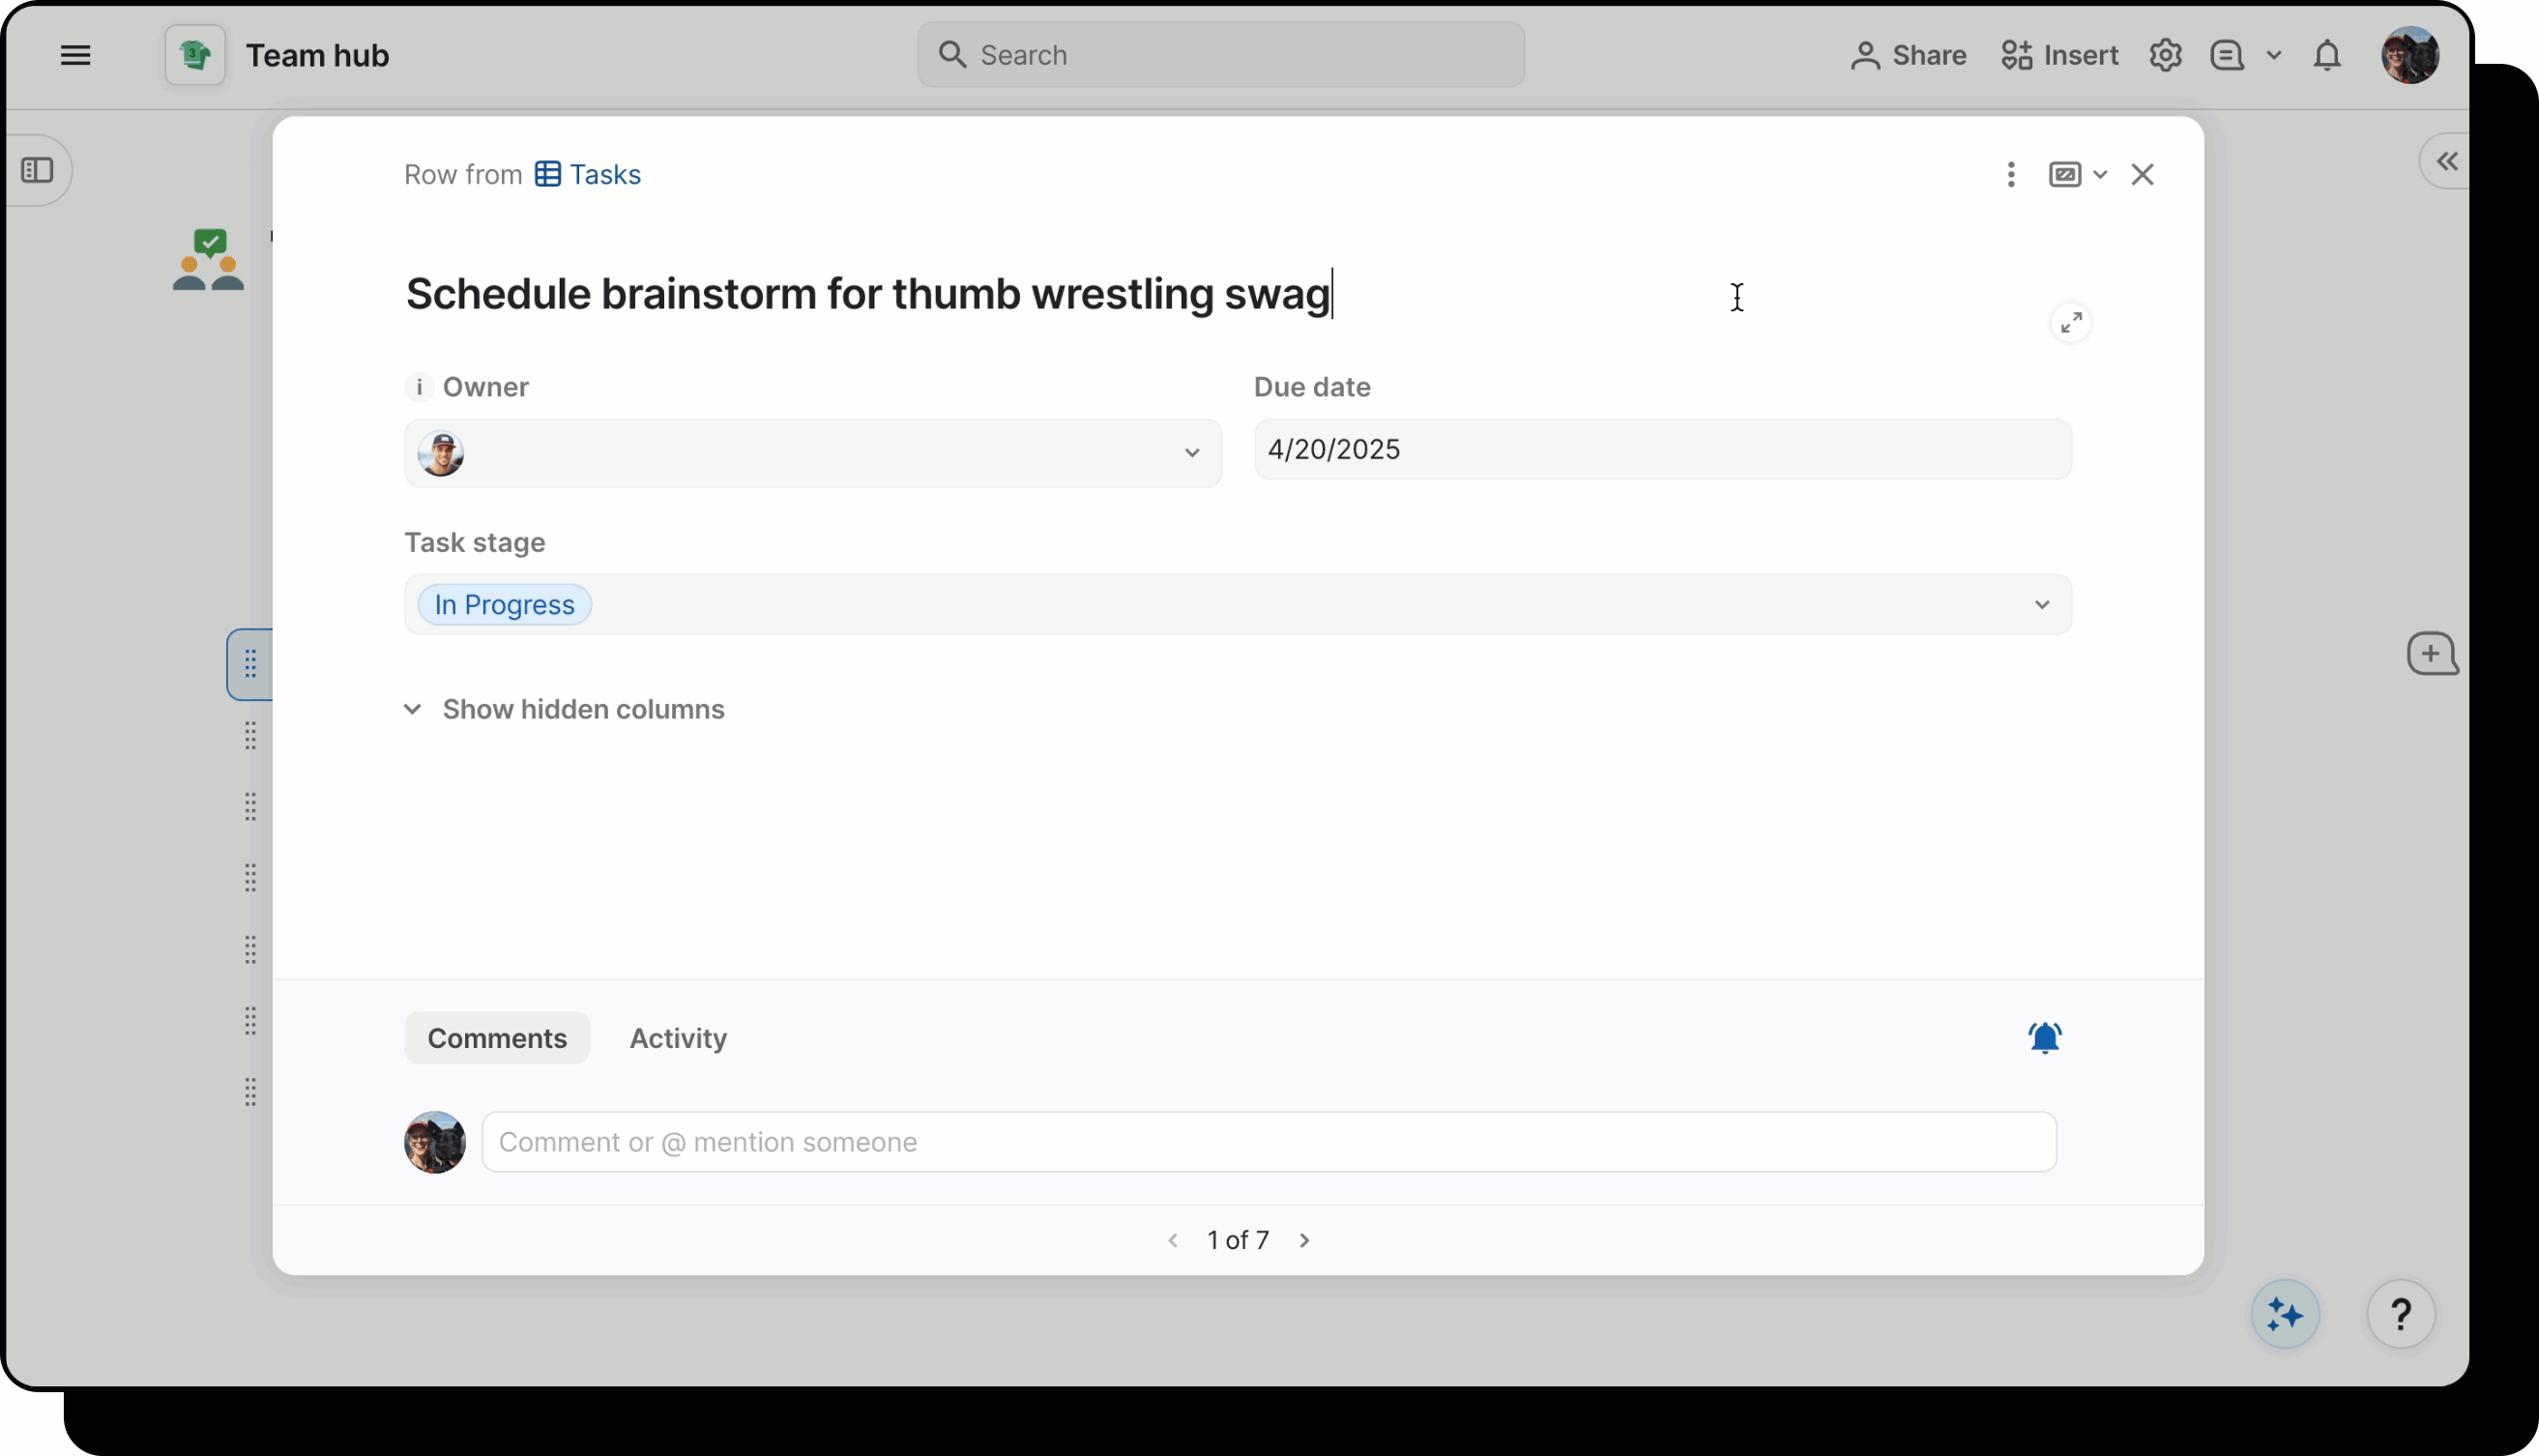Open the notifications bell in header
Image resolution: width=2539 pixels, height=1456 pixels.
[2327, 55]
